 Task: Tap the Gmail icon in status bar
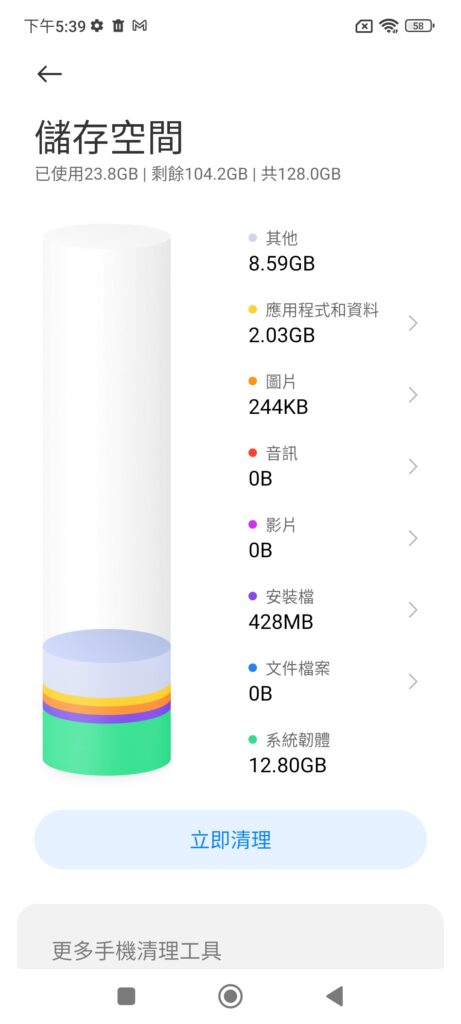pyautogui.click(x=139, y=25)
